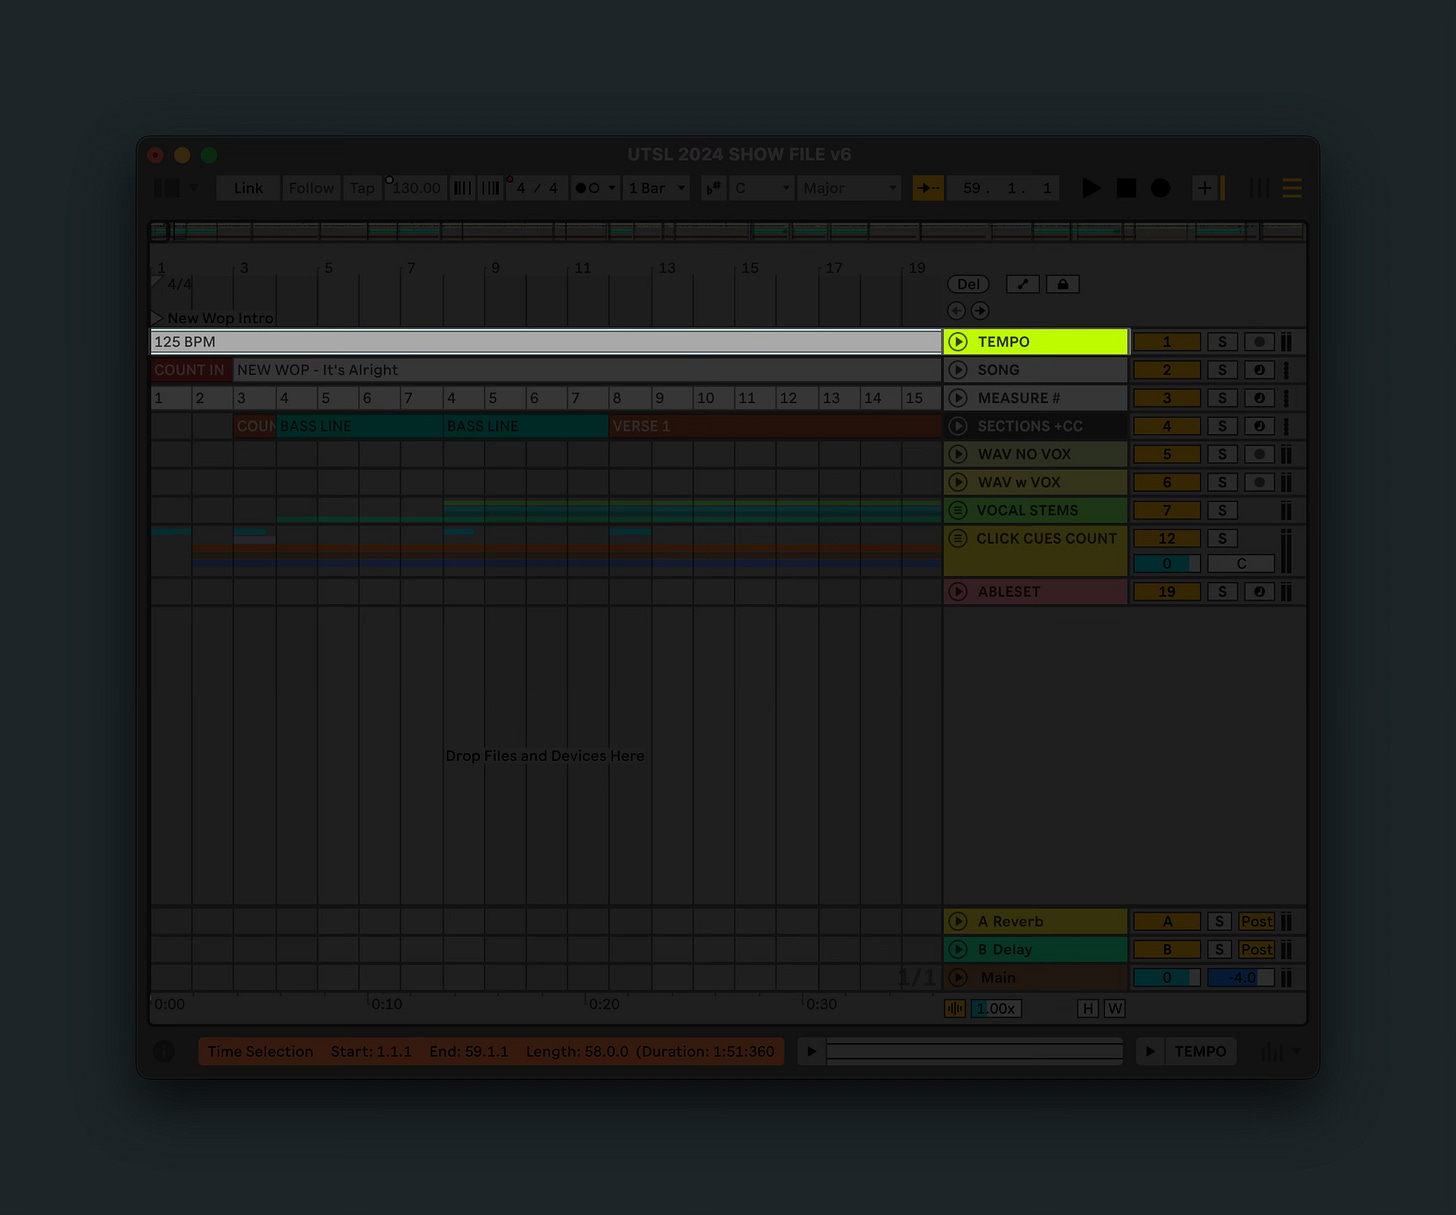
Task: Click the plus MIDI overdub button
Action: point(1204,188)
